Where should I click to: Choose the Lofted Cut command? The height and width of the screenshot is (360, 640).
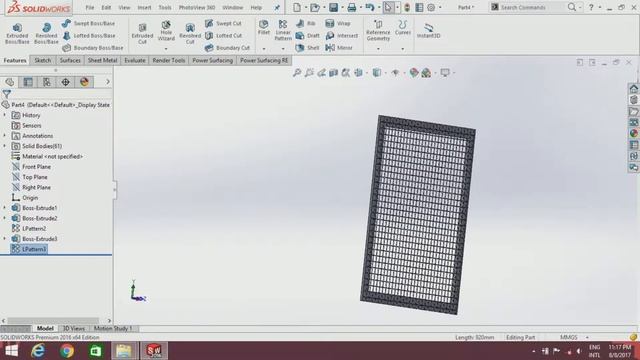pos(223,36)
